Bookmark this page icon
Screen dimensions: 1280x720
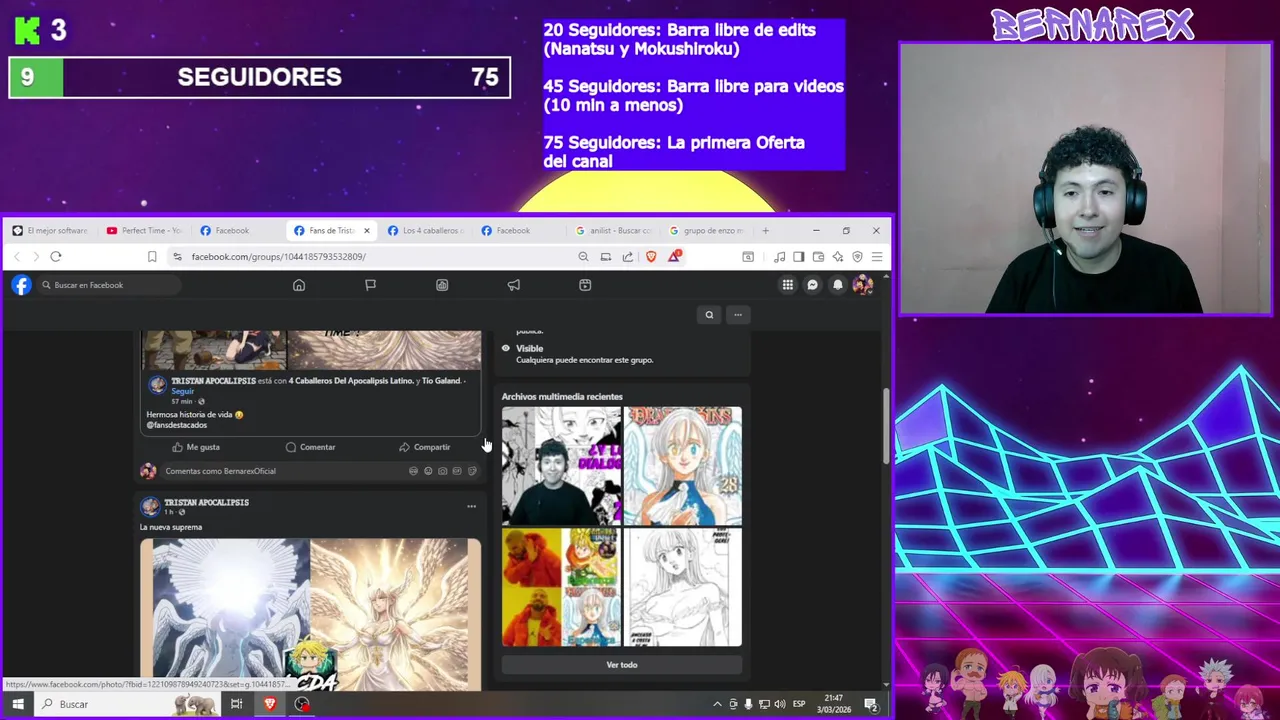(x=152, y=257)
